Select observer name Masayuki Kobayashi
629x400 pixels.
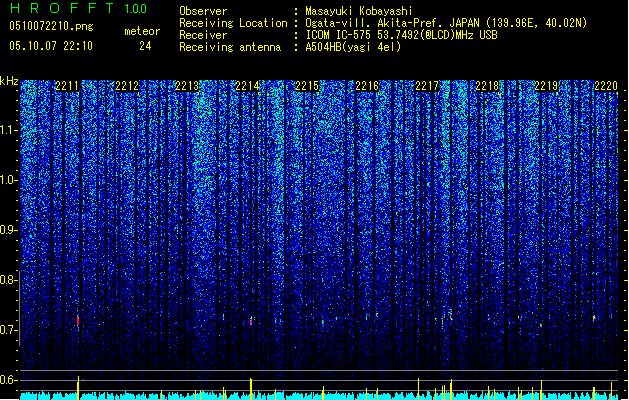(x=359, y=11)
